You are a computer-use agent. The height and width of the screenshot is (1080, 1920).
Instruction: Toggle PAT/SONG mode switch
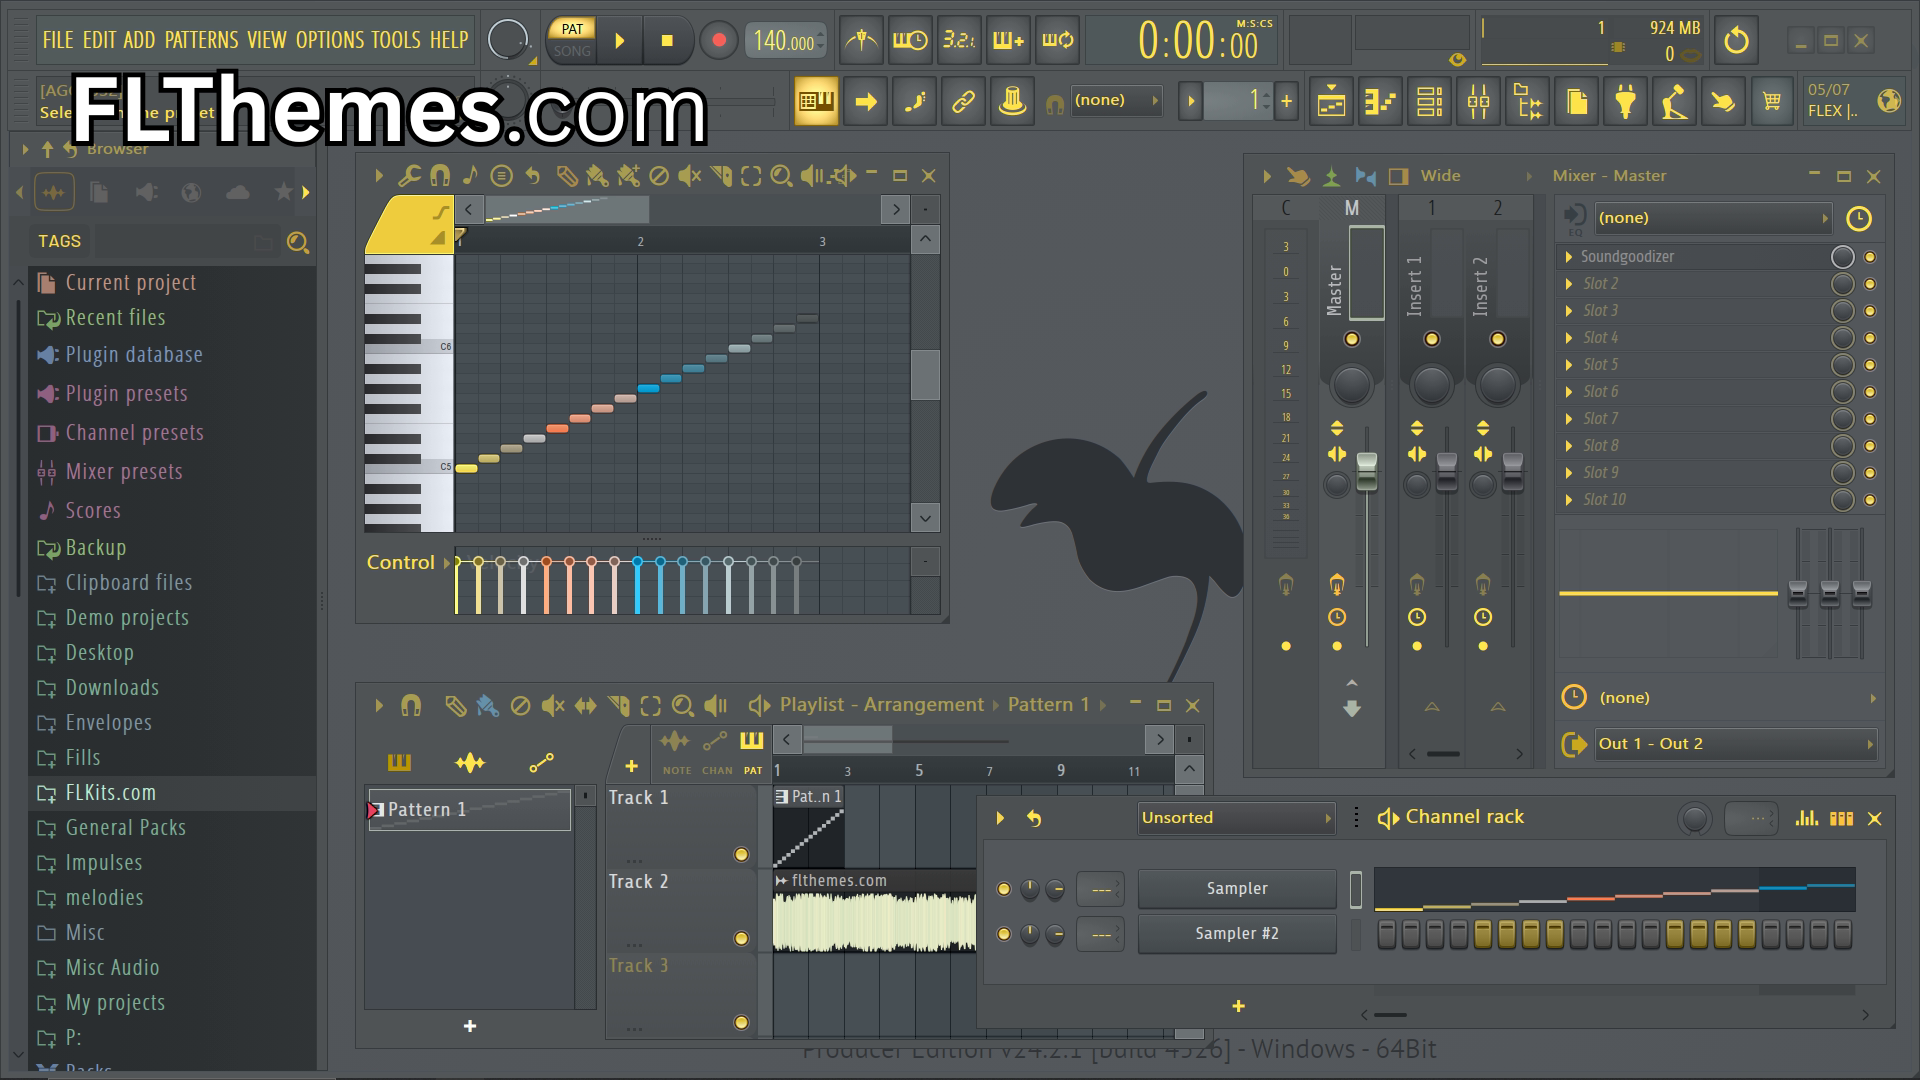click(572, 40)
